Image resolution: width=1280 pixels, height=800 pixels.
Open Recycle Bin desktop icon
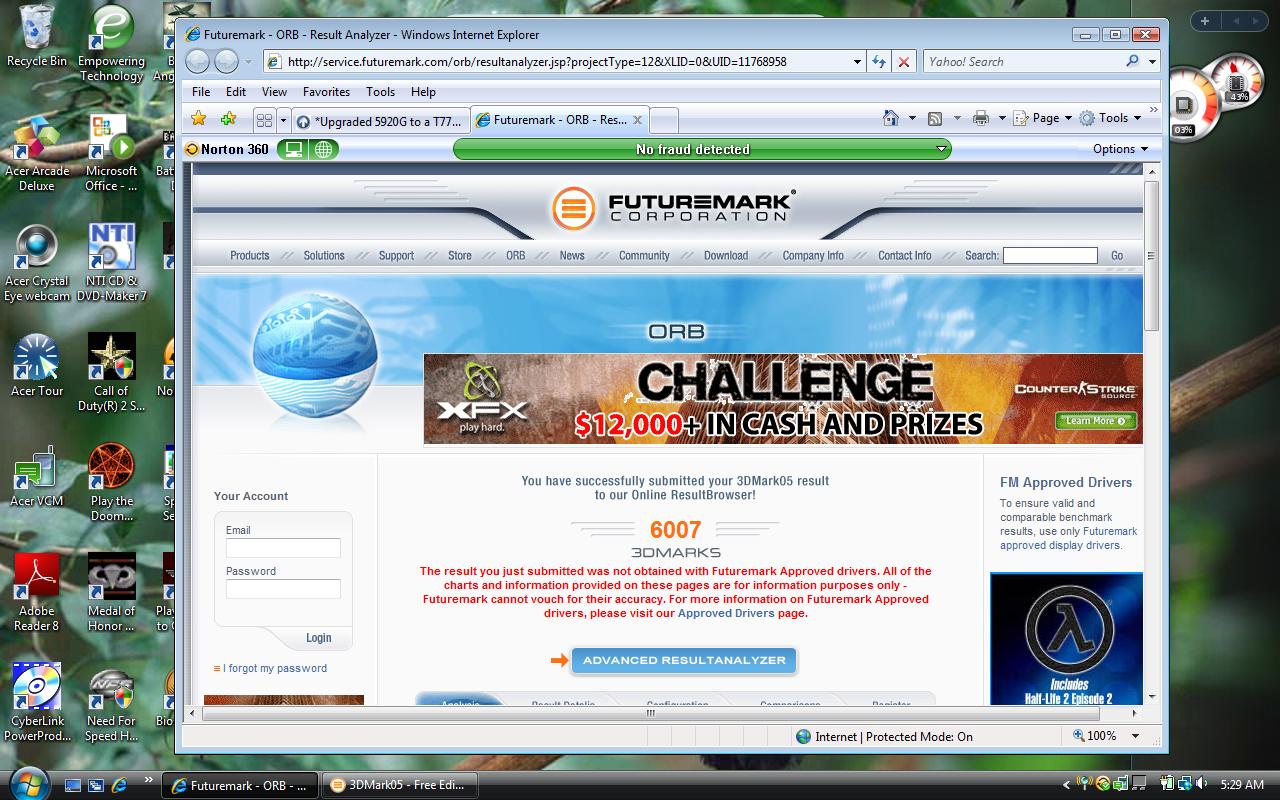coord(37,36)
